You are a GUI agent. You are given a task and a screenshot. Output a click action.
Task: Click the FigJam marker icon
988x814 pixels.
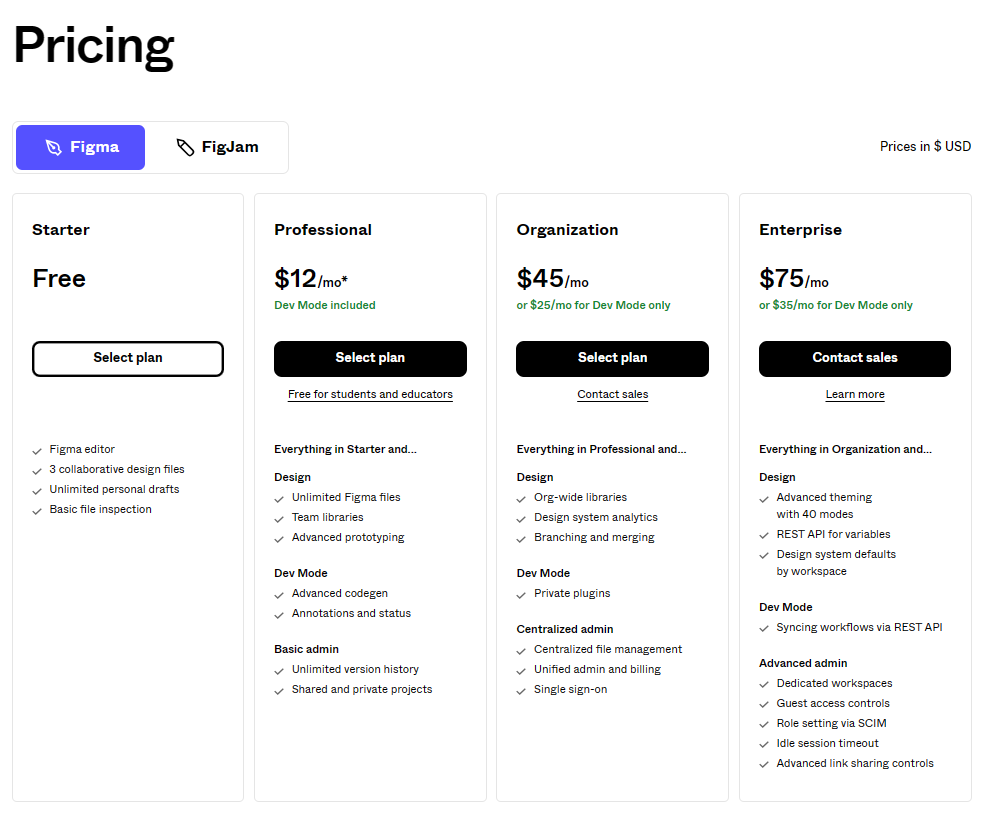click(185, 147)
